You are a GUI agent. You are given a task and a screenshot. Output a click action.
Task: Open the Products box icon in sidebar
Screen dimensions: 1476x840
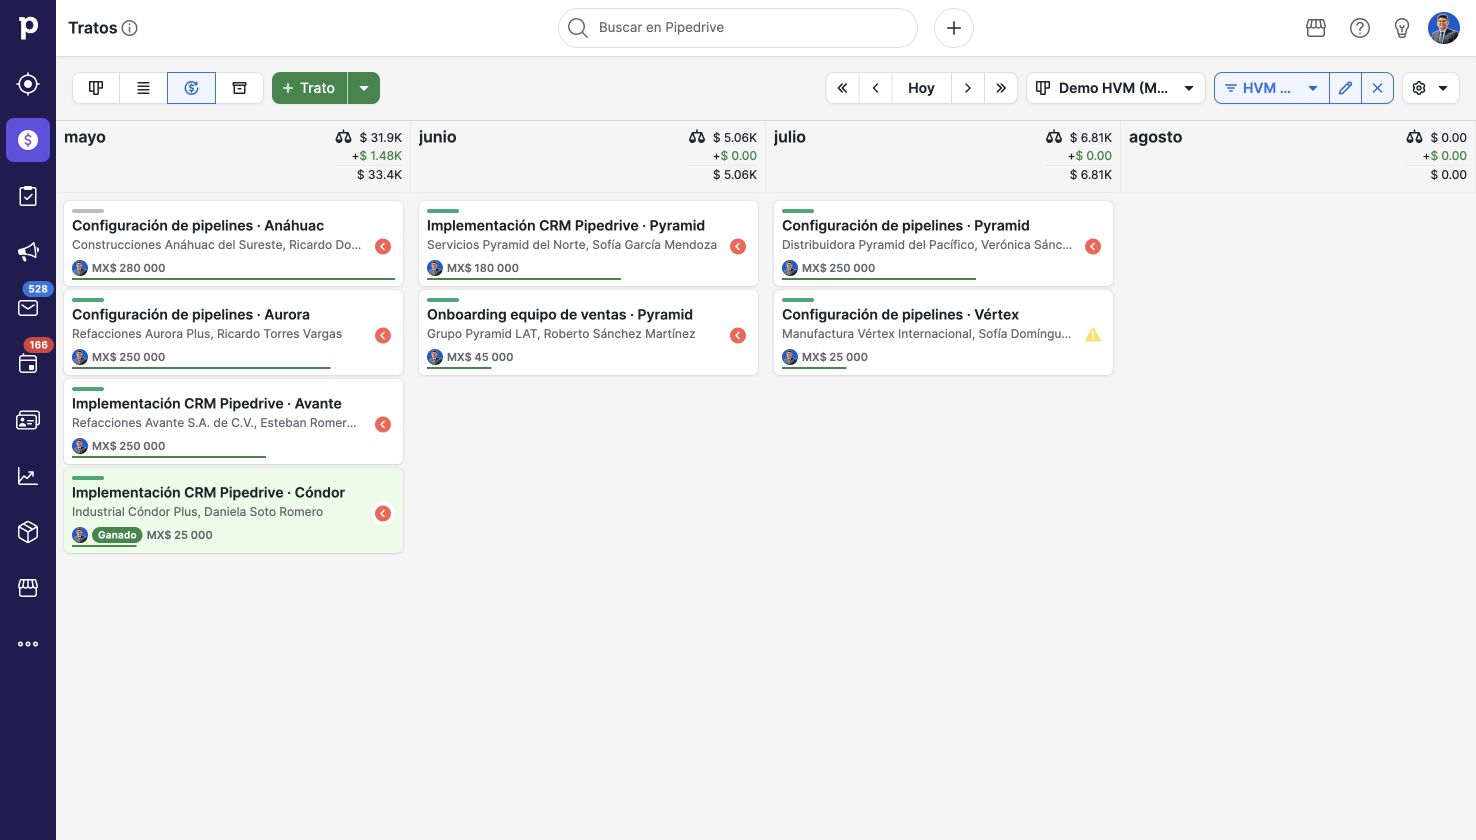click(x=28, y=532)
